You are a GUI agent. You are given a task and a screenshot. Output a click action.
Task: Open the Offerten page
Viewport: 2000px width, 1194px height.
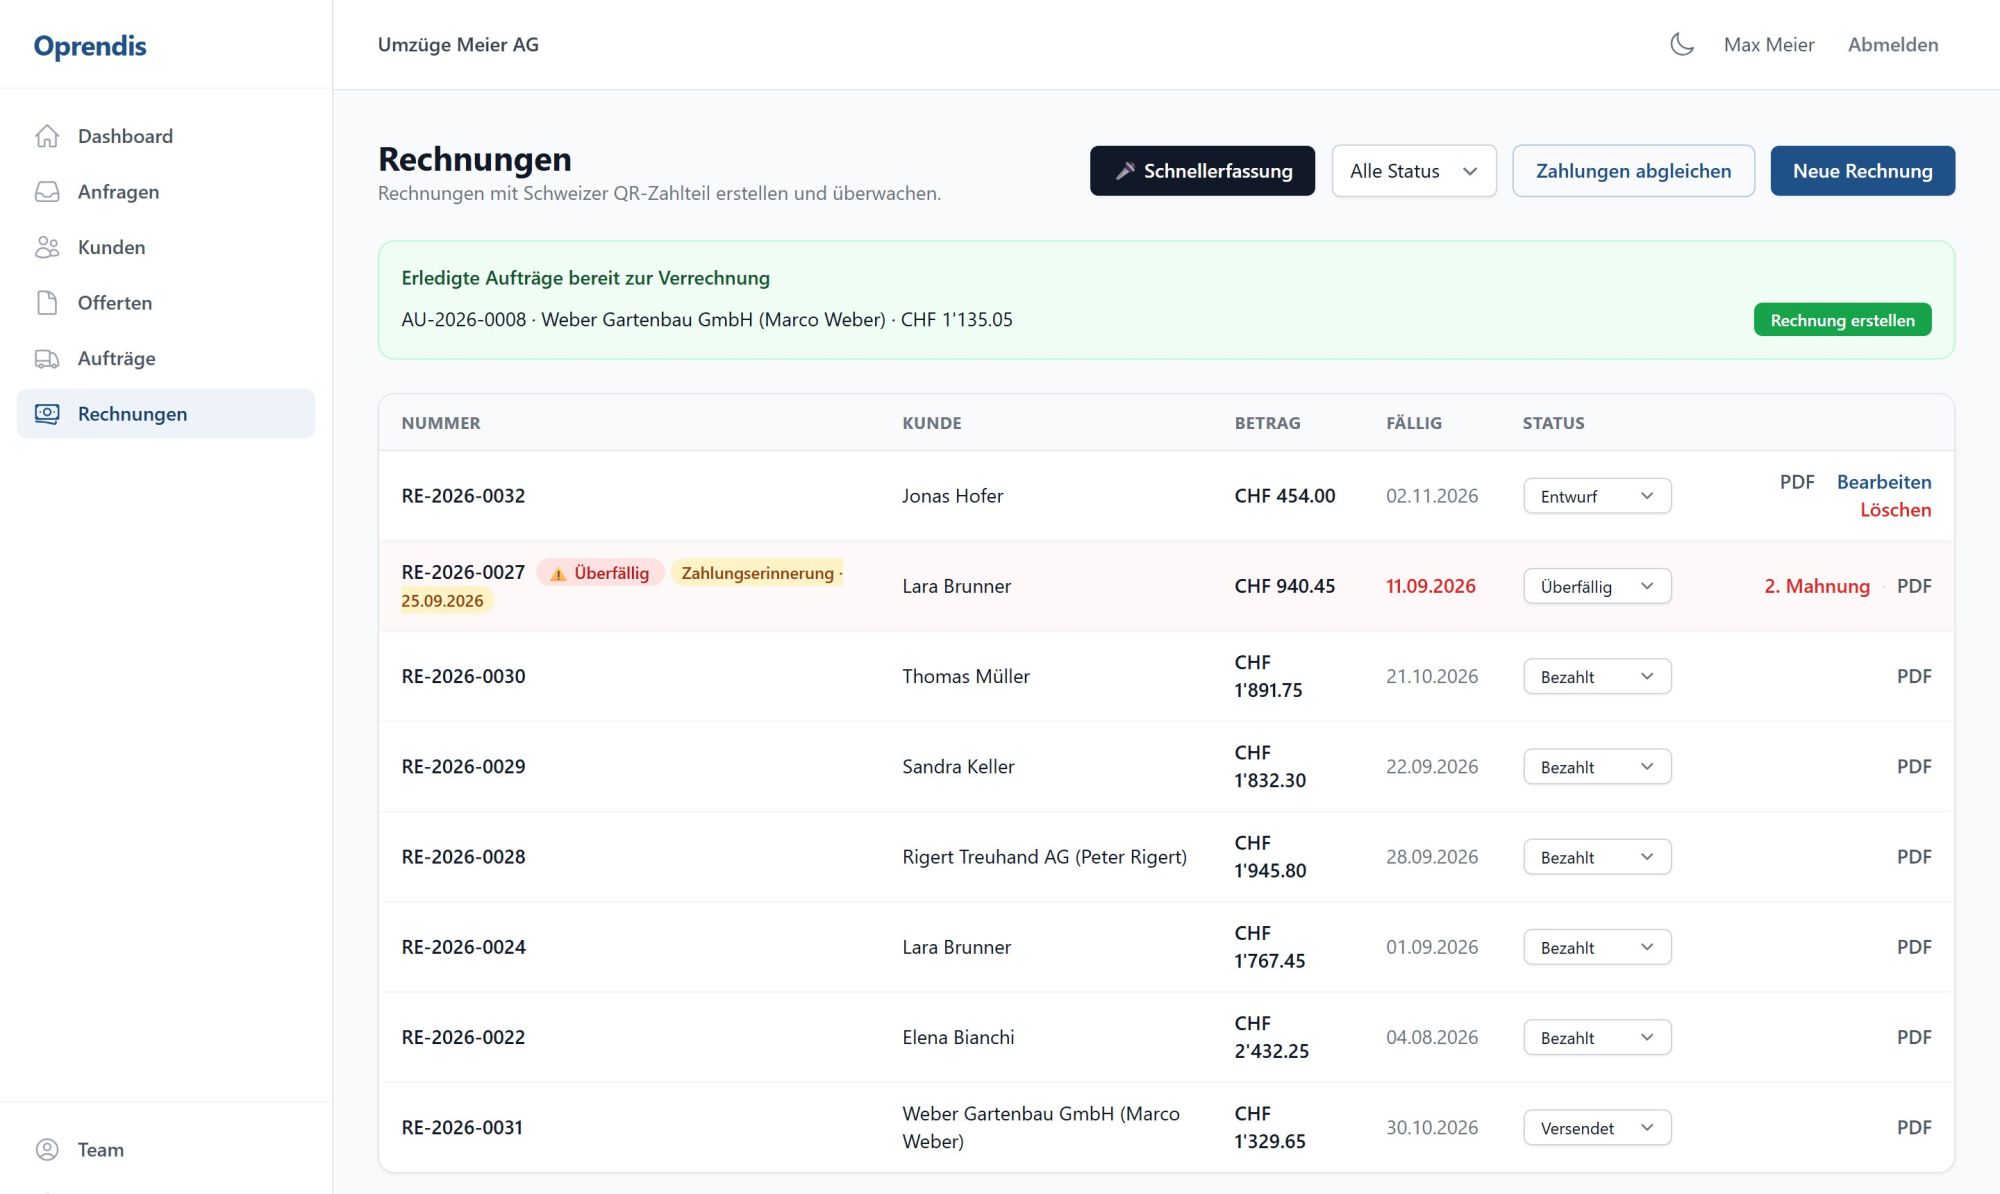[x=166, y=303]
